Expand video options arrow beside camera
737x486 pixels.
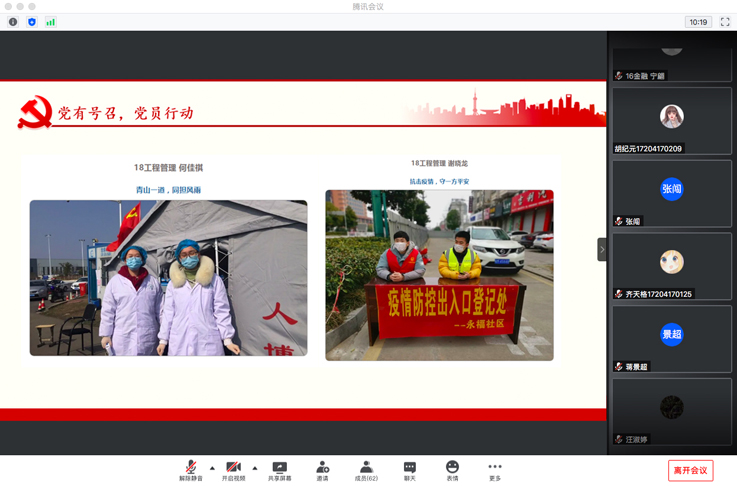pyautogui.click(x=255, y=468)
